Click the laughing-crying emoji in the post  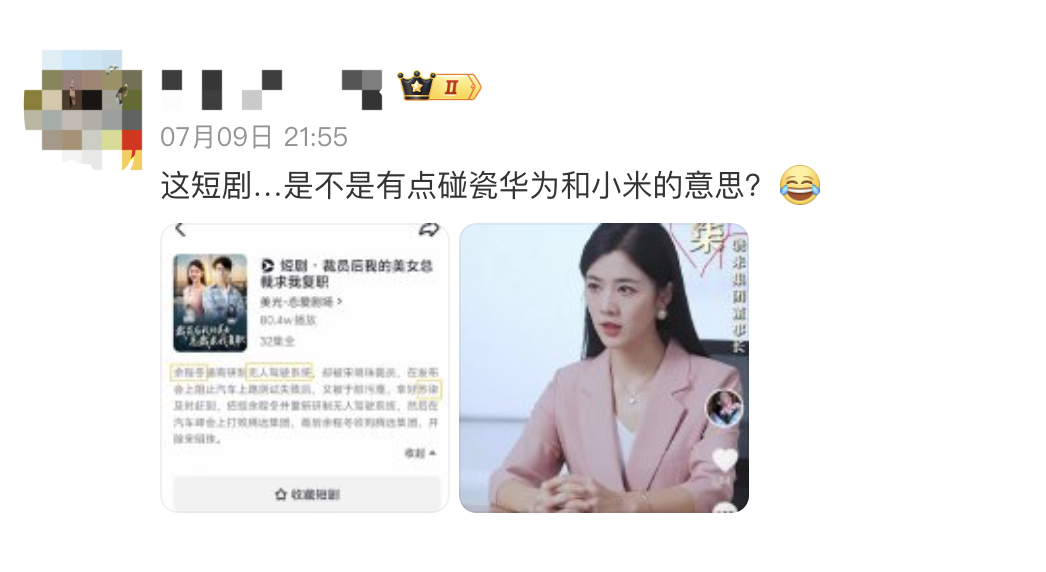[x=800, y=185]
